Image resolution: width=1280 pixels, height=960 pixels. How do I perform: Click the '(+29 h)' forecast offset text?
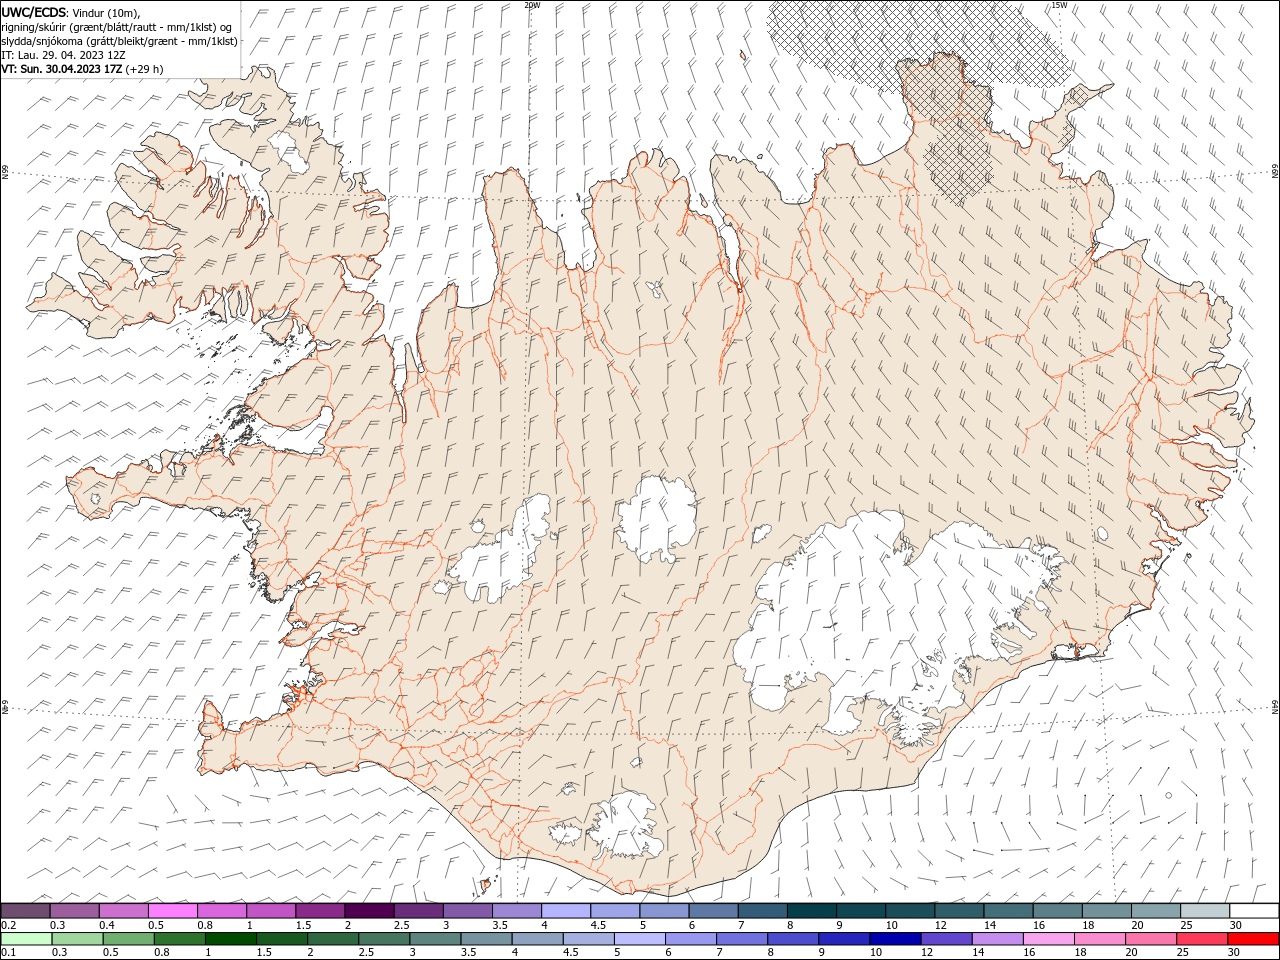[x=145, y=69]
